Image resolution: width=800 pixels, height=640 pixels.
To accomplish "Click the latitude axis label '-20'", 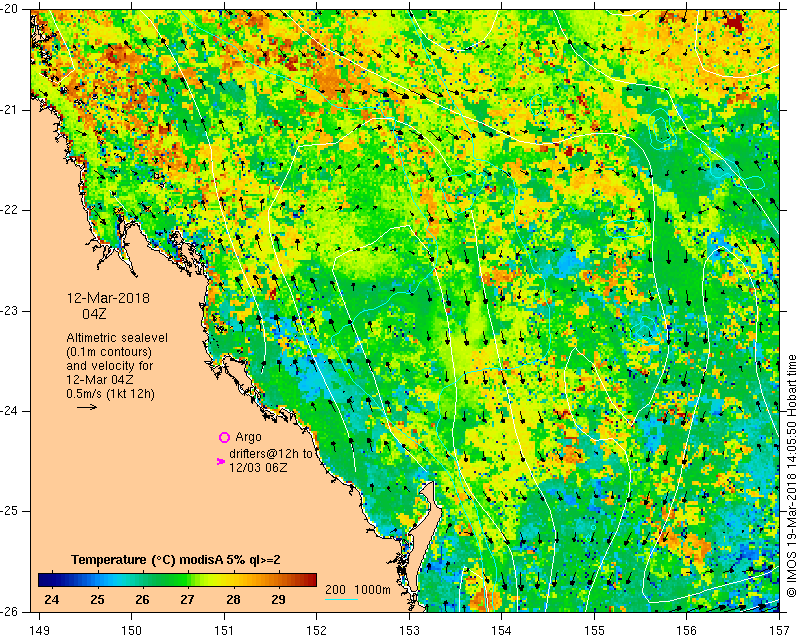I will [x=10, y=9].
